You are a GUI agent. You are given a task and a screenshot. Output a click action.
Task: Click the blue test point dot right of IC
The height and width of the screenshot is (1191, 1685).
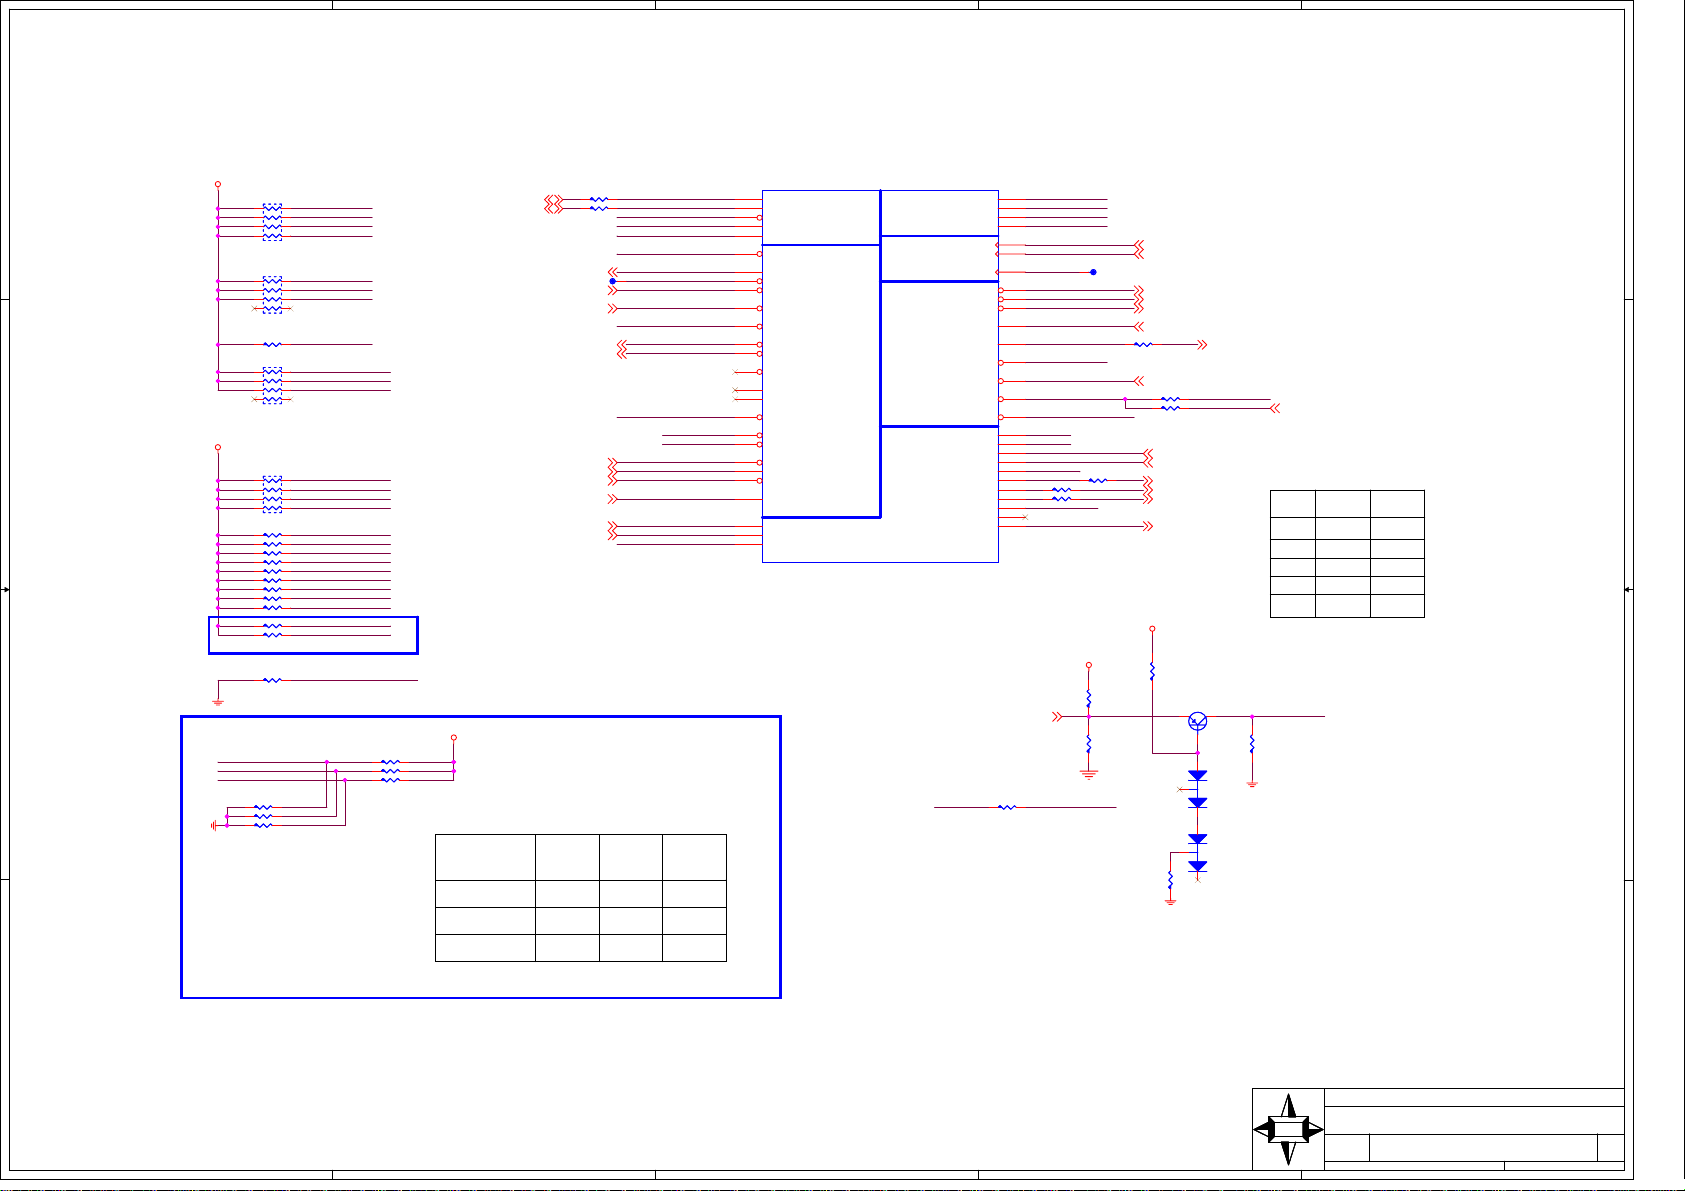tap(1094, 272)
